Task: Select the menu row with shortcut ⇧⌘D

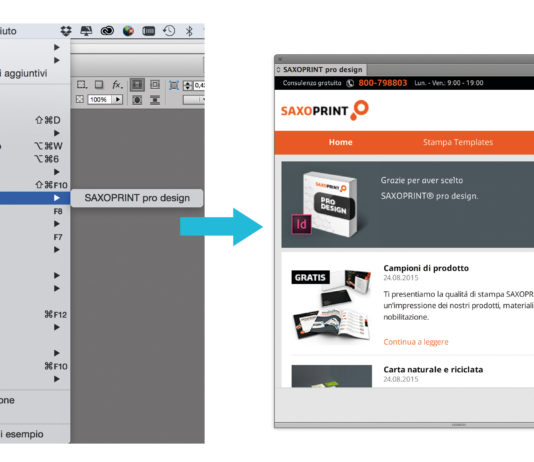Action: 35,120
